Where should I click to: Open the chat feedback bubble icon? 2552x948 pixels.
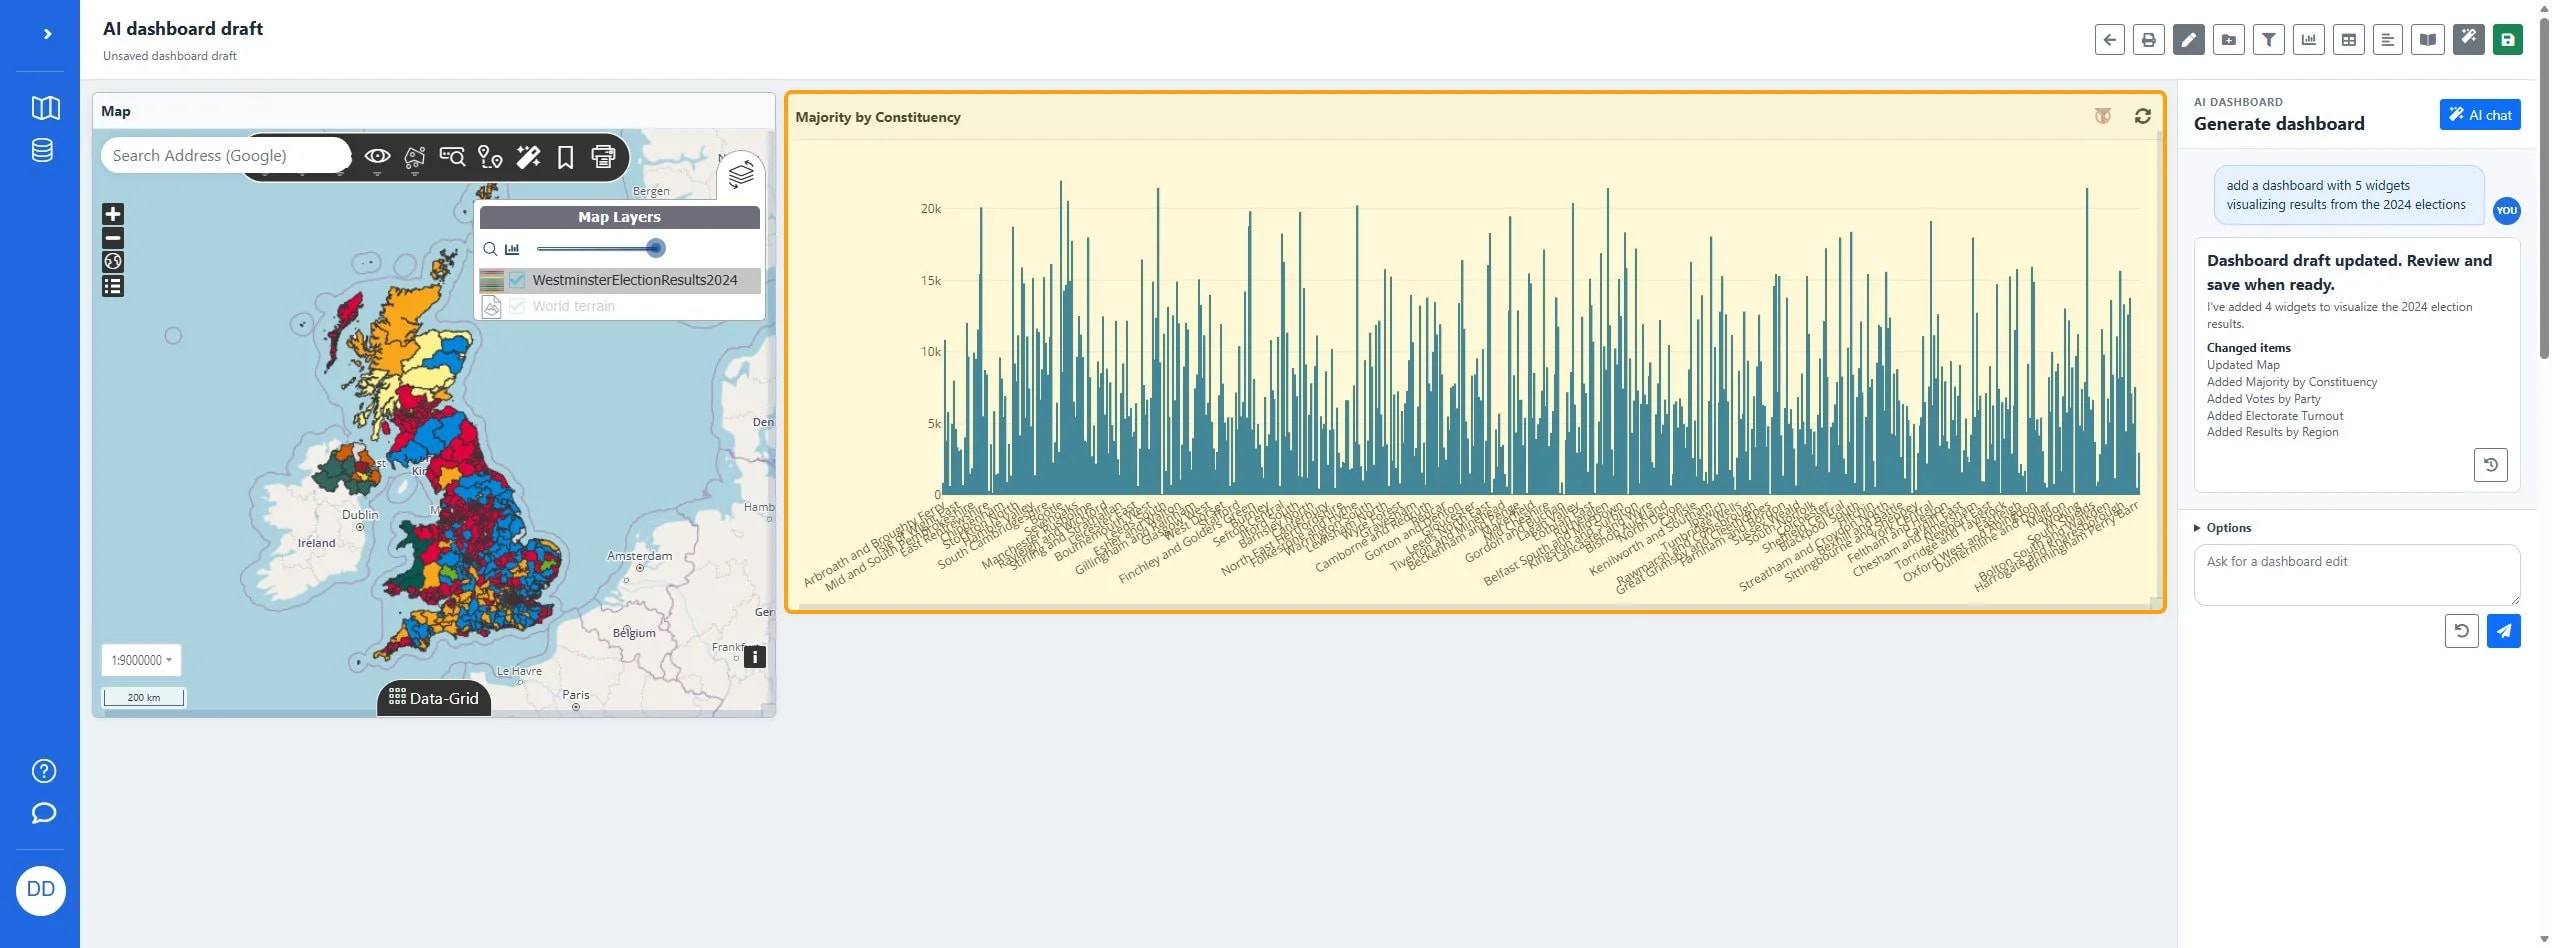pos(44,813)
